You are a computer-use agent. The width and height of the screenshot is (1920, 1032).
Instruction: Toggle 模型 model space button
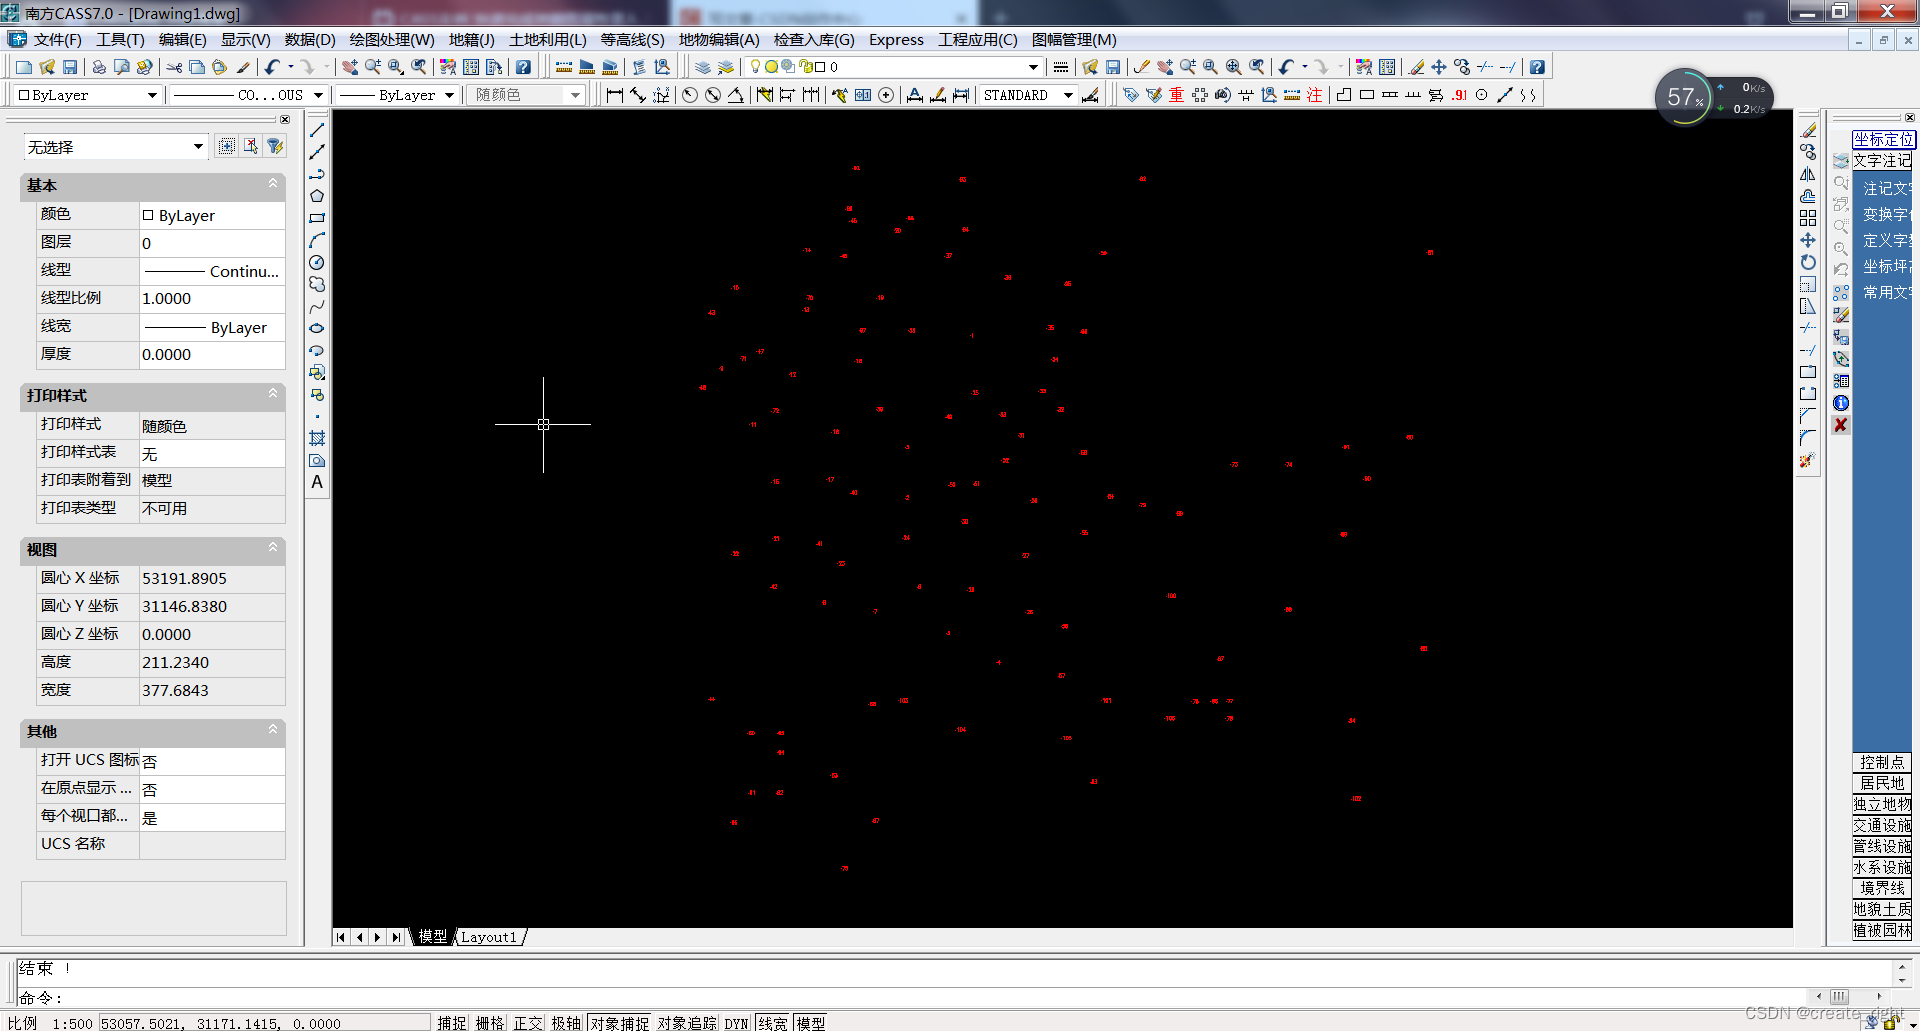click(x=811, y=1023)
